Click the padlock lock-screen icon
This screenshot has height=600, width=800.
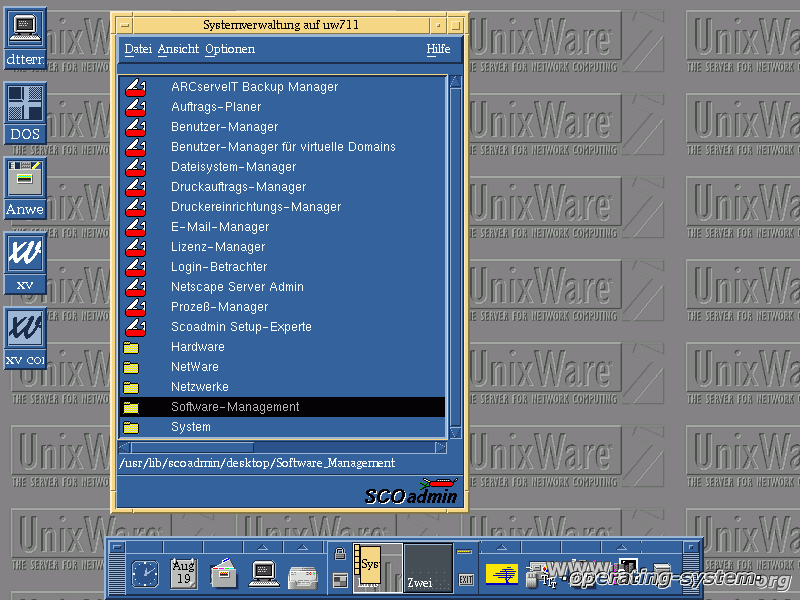point(340,554)
